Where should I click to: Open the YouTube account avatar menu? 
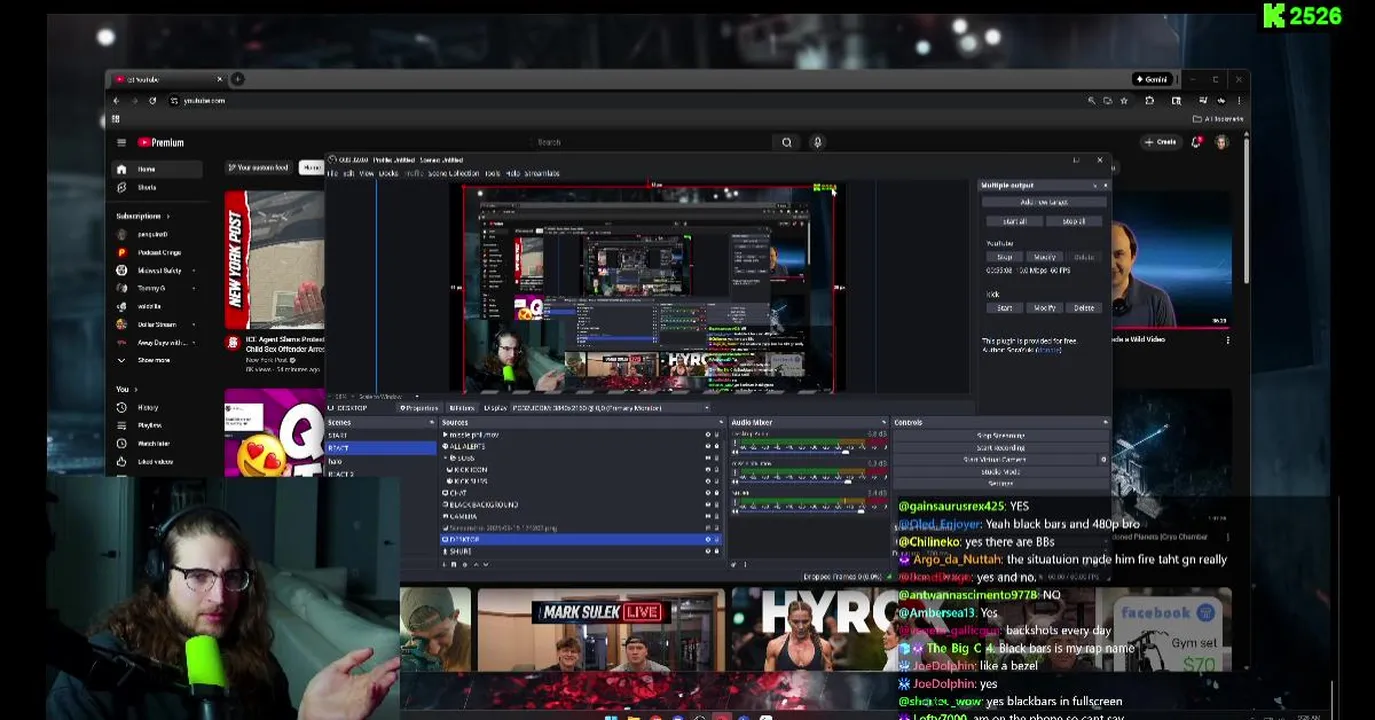[x=1221, y=142]
